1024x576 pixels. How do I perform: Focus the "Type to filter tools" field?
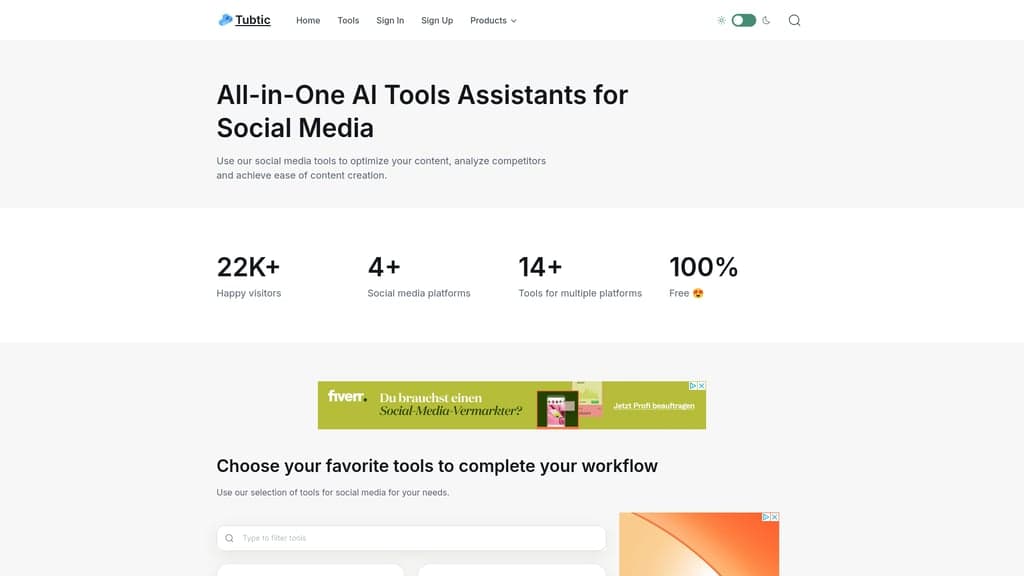pos(420,538)
